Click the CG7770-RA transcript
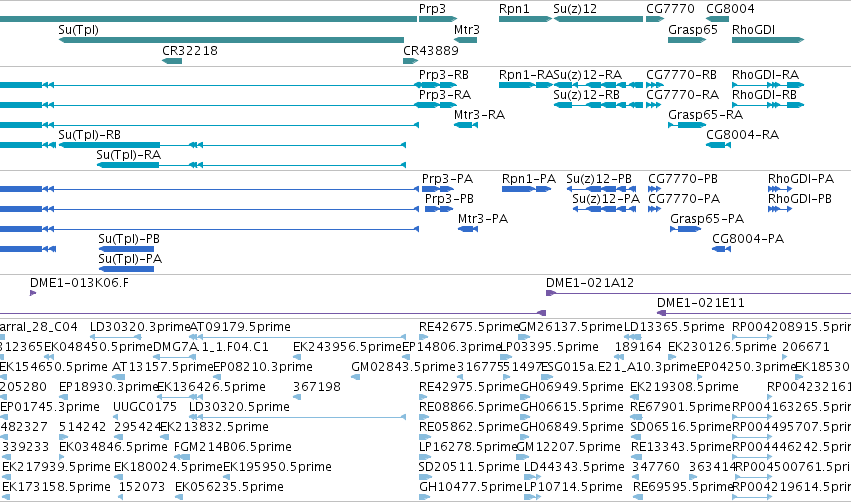The image size is (851, 502). tap(655, 105)
